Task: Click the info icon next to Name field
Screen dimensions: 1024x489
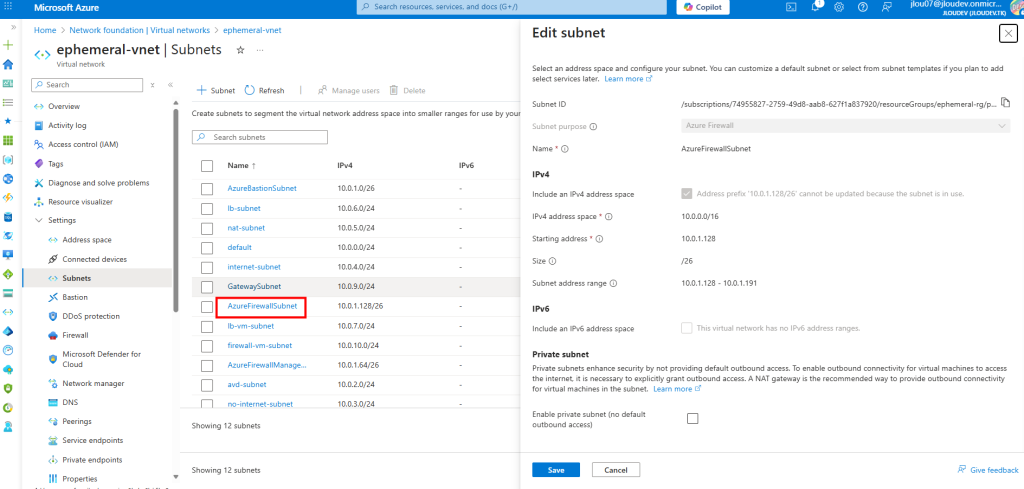Action: pos(565,149)
